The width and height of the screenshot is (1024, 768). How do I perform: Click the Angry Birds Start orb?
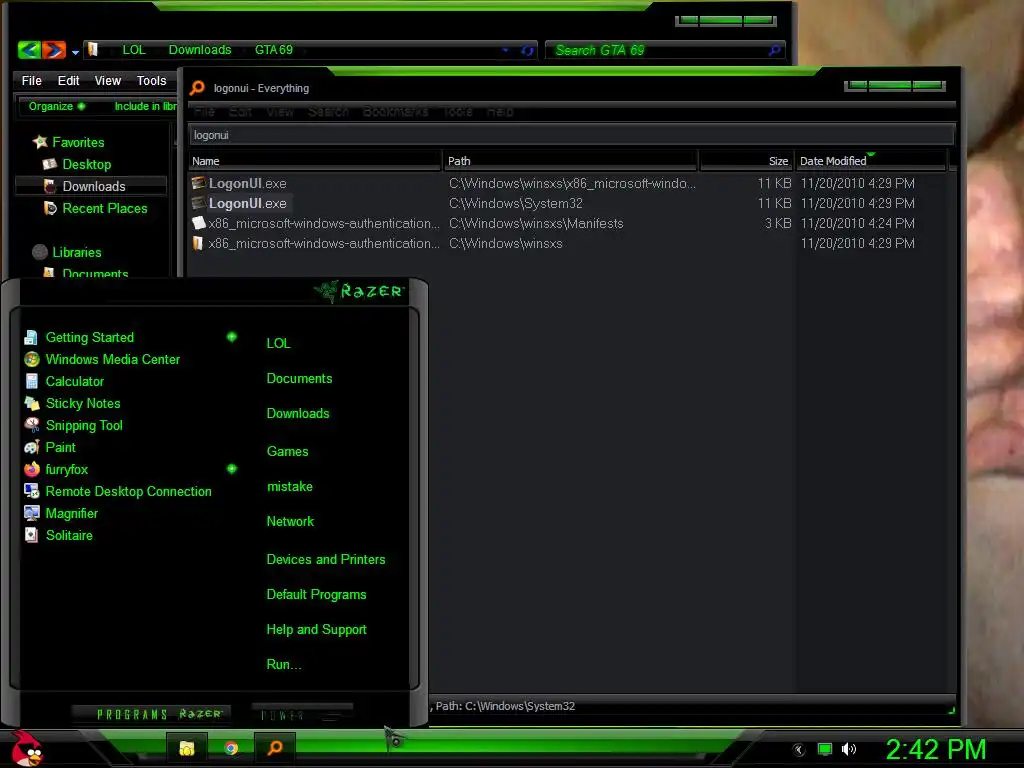(x=26, y=748)
